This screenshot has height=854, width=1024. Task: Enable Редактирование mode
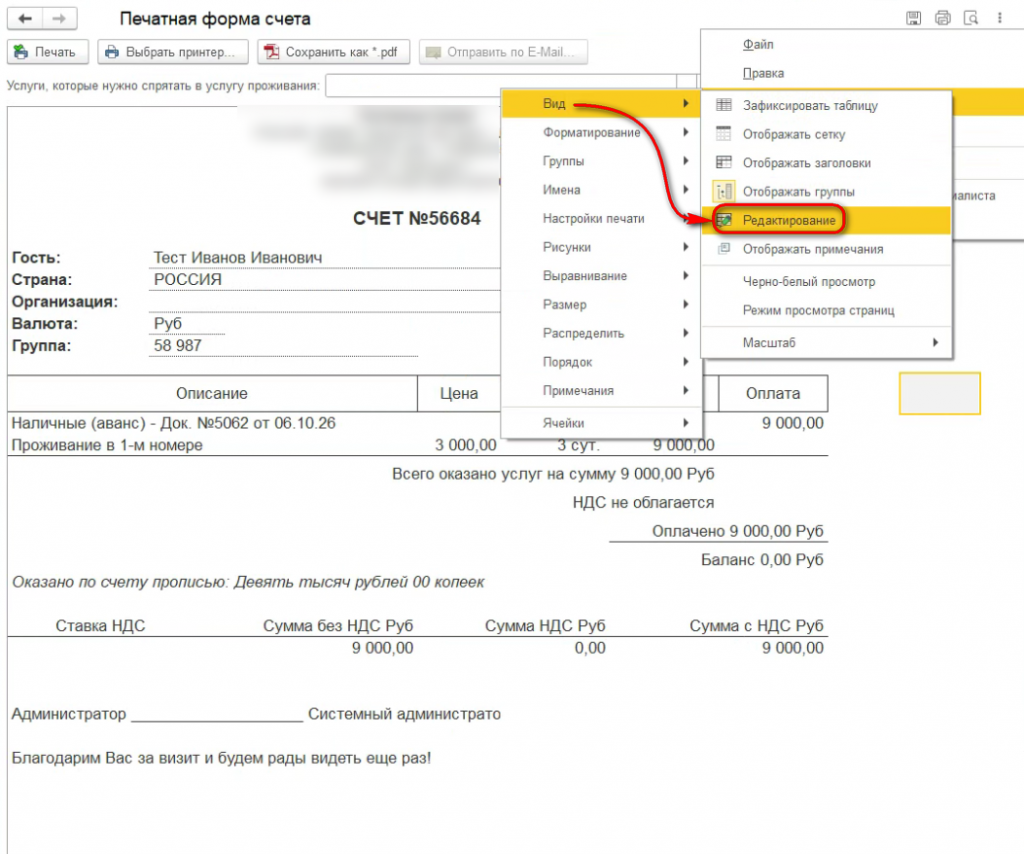pyautogui.click(x=826, y=221)
